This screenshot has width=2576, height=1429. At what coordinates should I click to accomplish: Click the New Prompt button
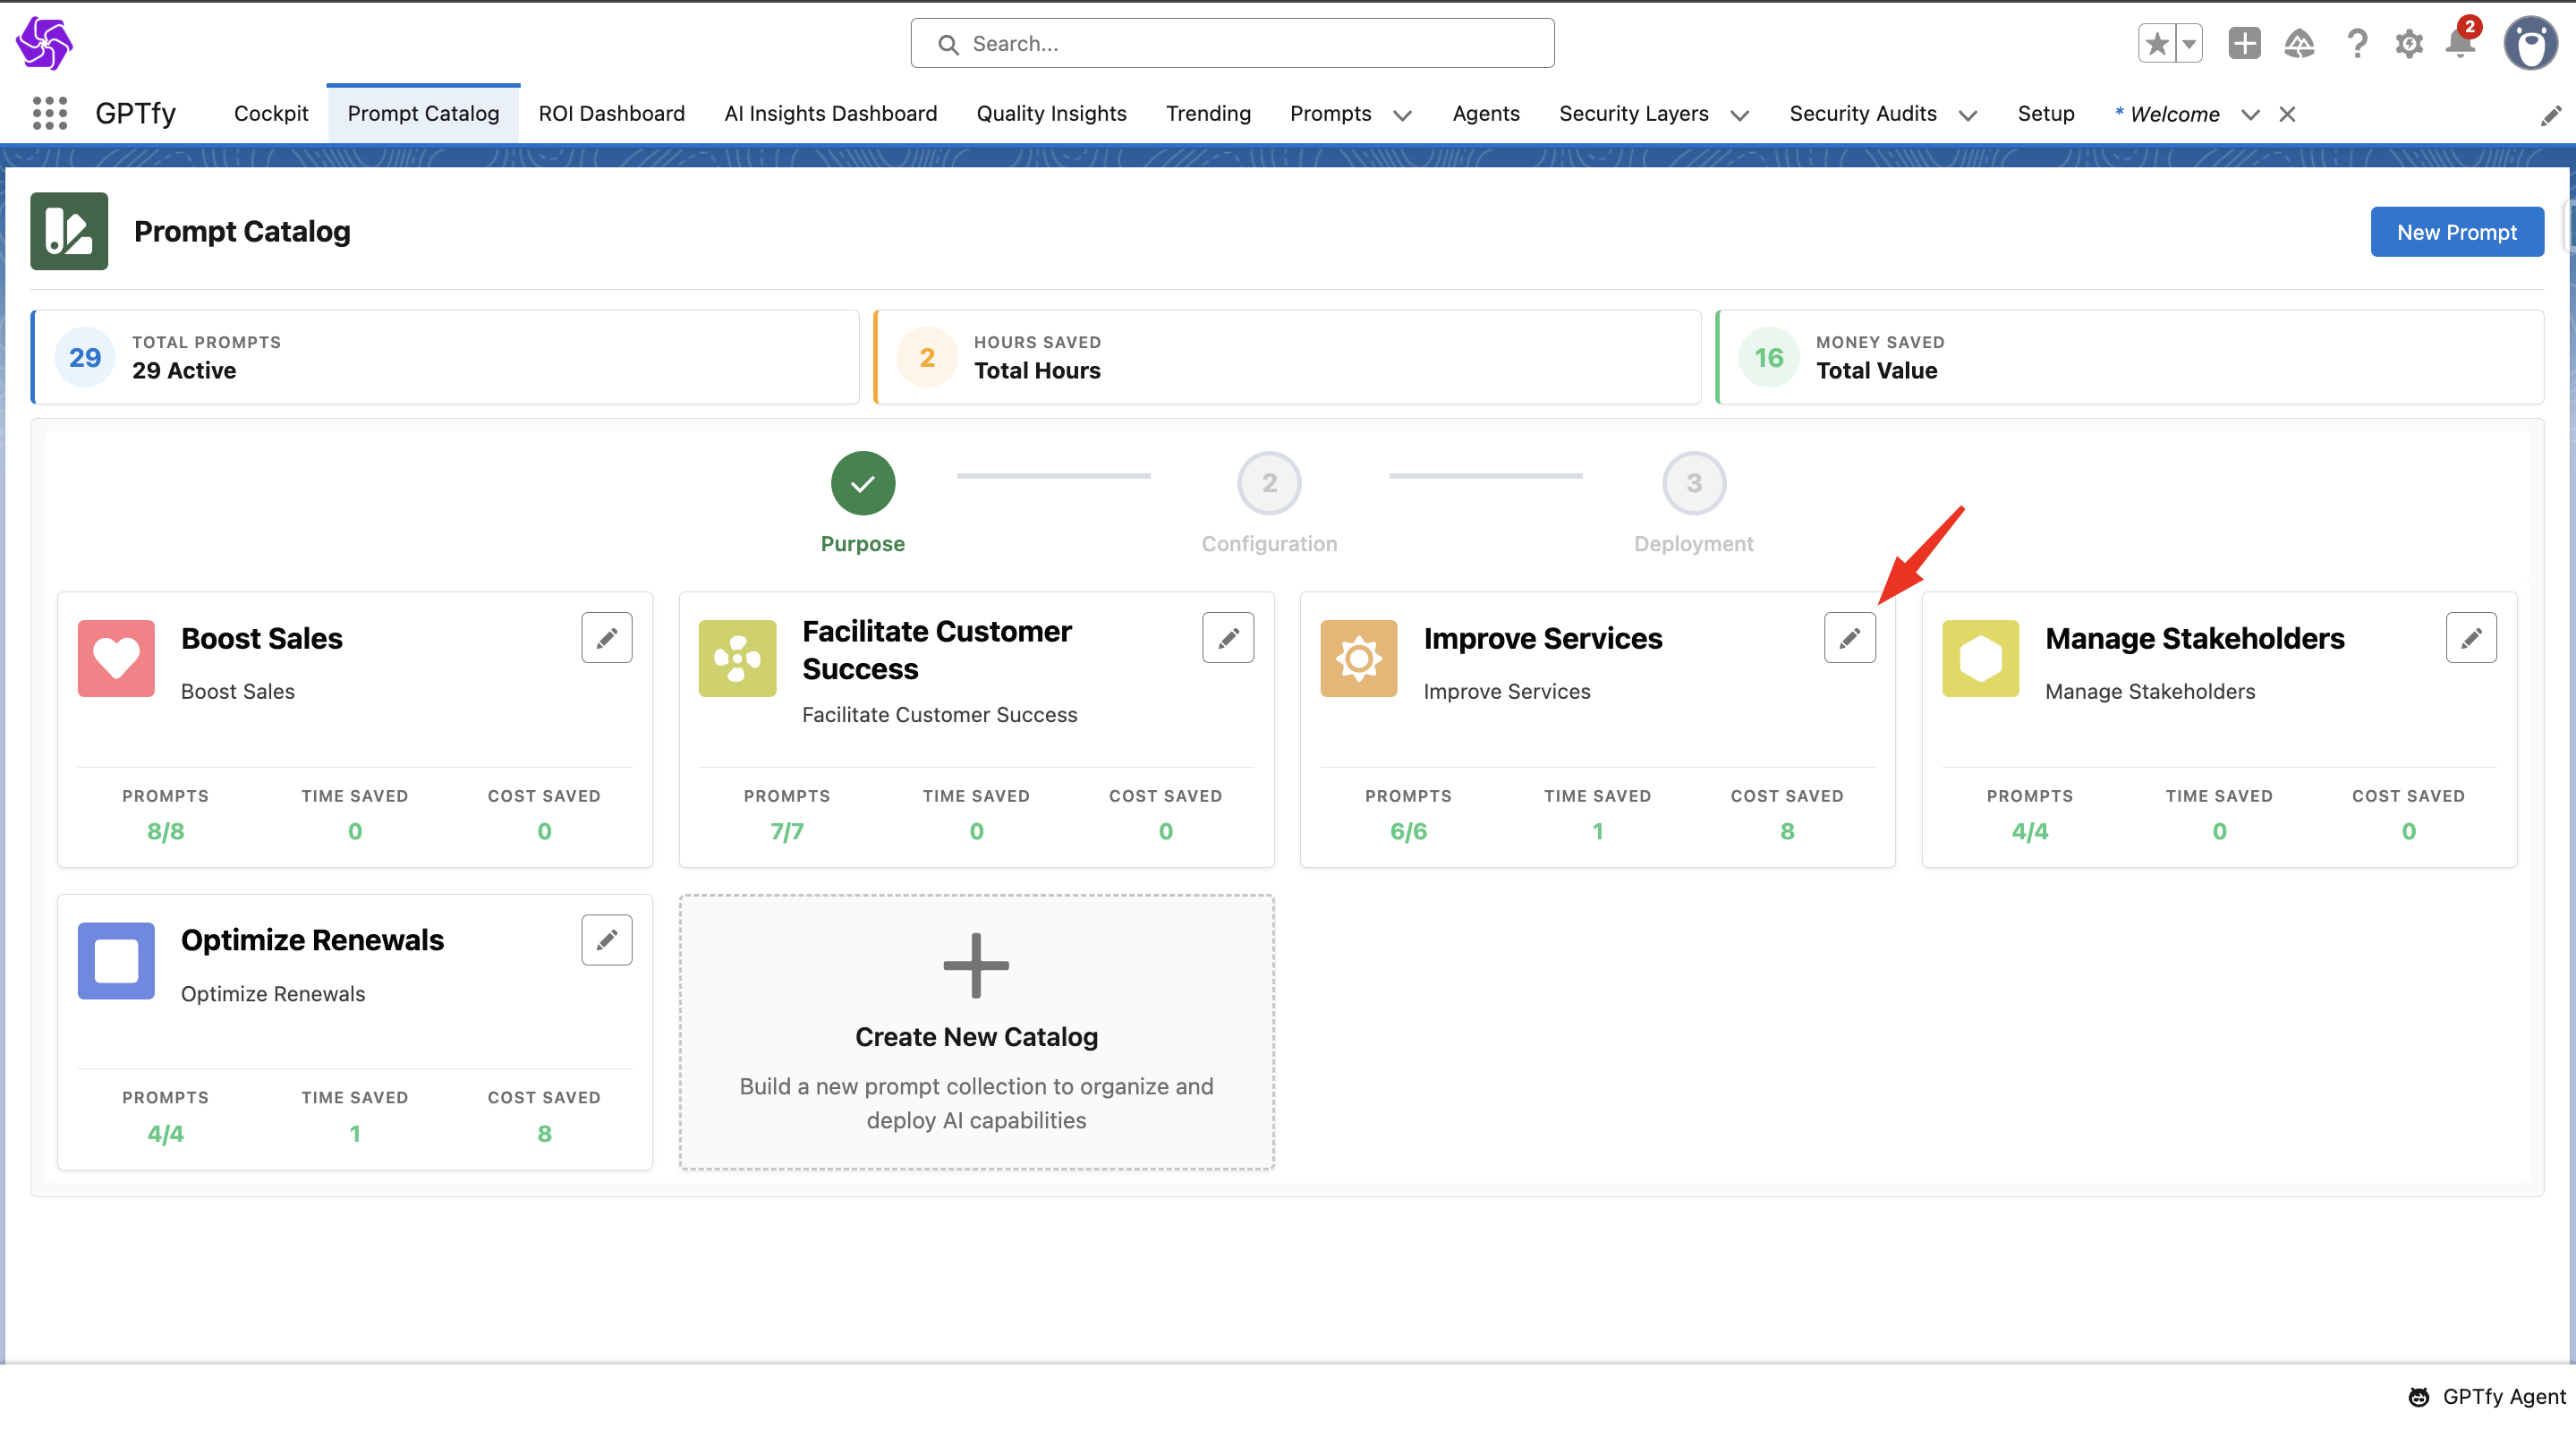[2455, 232]
